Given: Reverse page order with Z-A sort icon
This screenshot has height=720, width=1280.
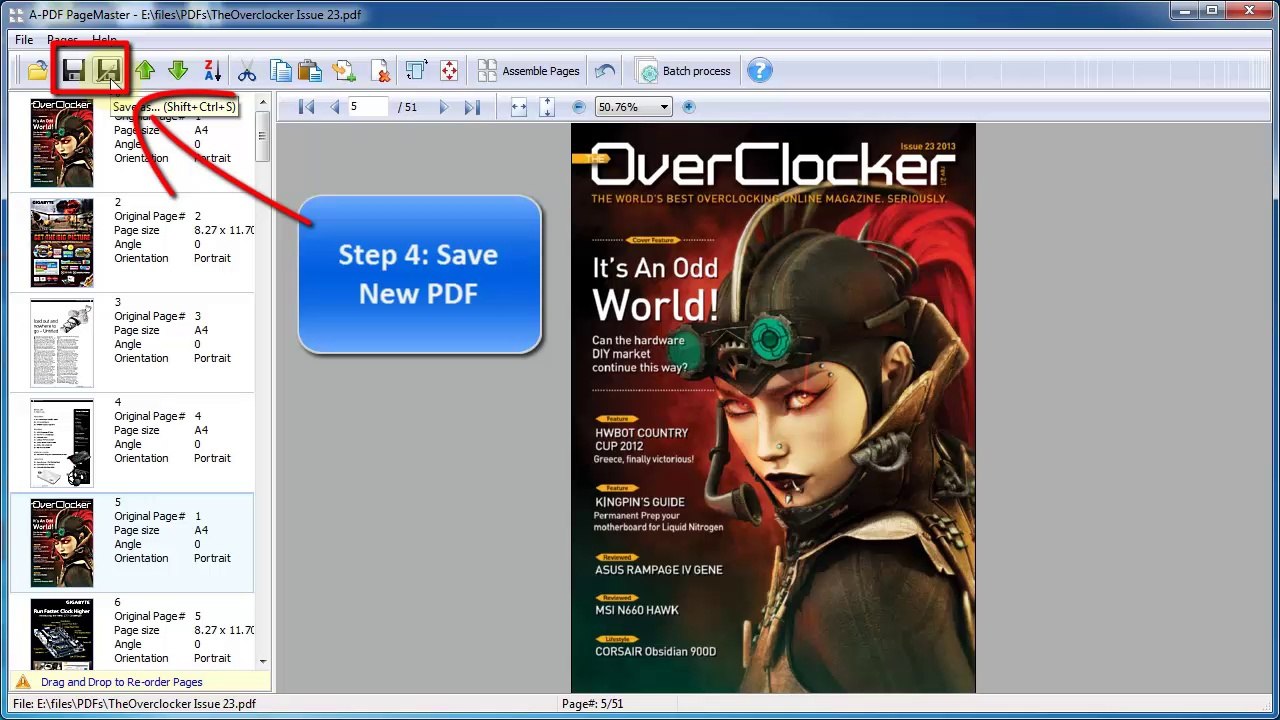Looking at the screenshot, I should click(212, 71).
